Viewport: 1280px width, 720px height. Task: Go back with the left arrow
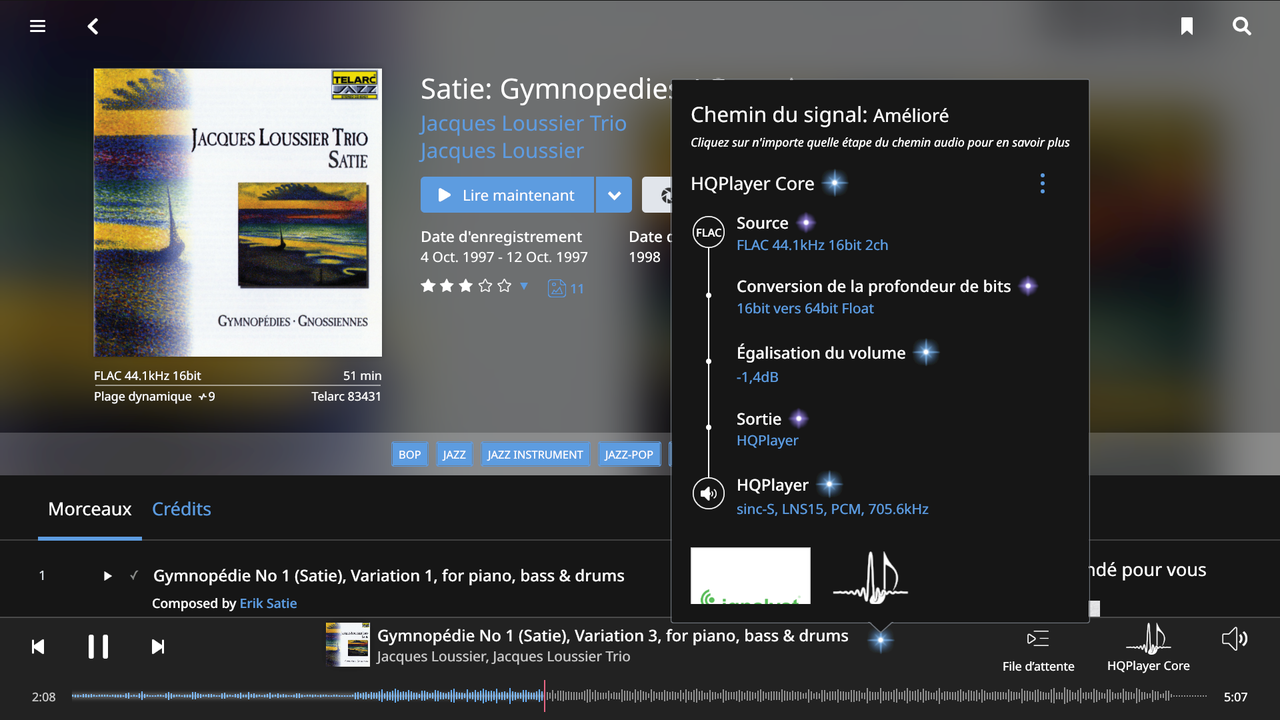pyautogui.click(x=93, y=26)
